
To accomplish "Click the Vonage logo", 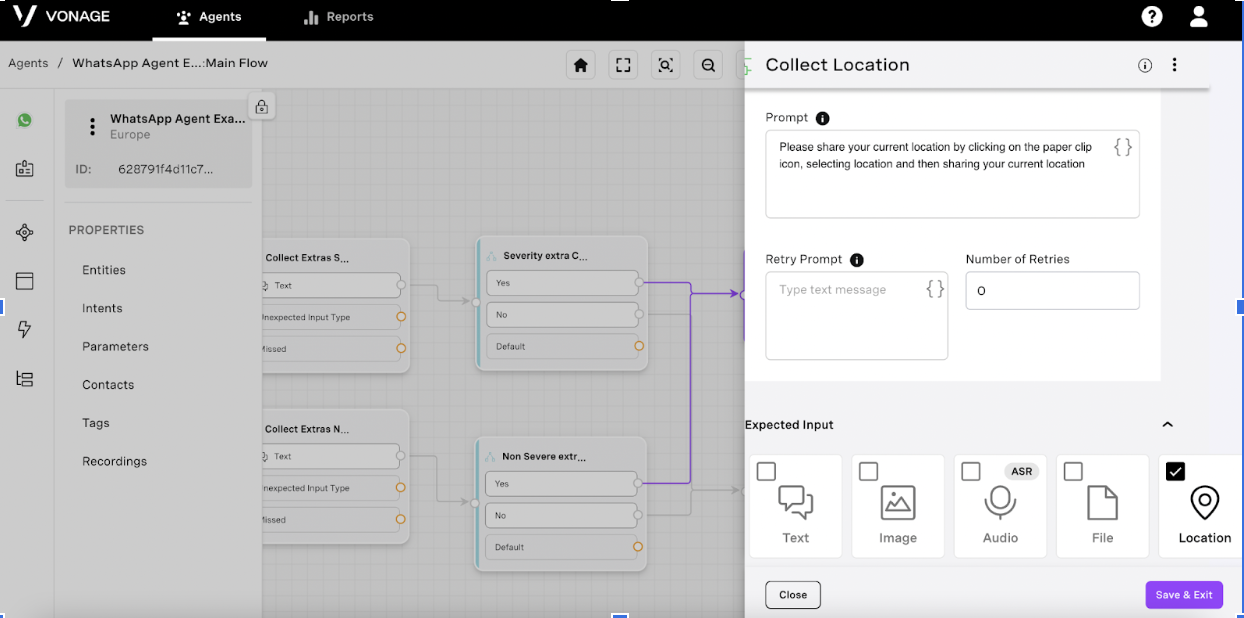I will 62,16.
